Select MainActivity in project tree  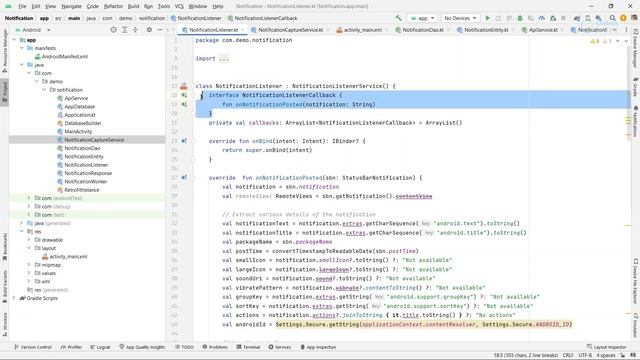78,131
